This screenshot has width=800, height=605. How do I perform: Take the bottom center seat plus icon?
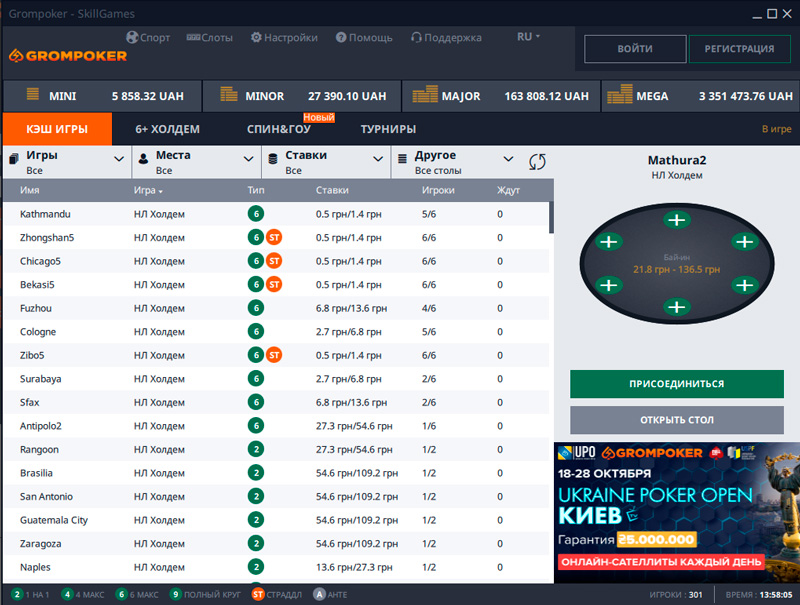click(677, 307)
